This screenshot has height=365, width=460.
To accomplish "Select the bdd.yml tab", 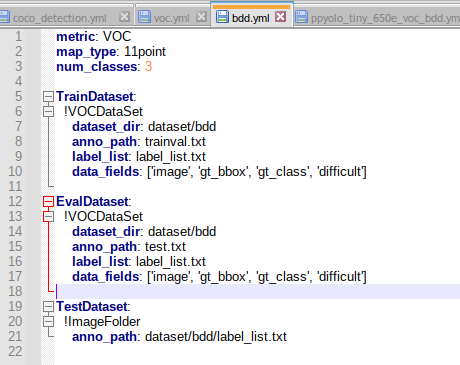I will (252, 17).
